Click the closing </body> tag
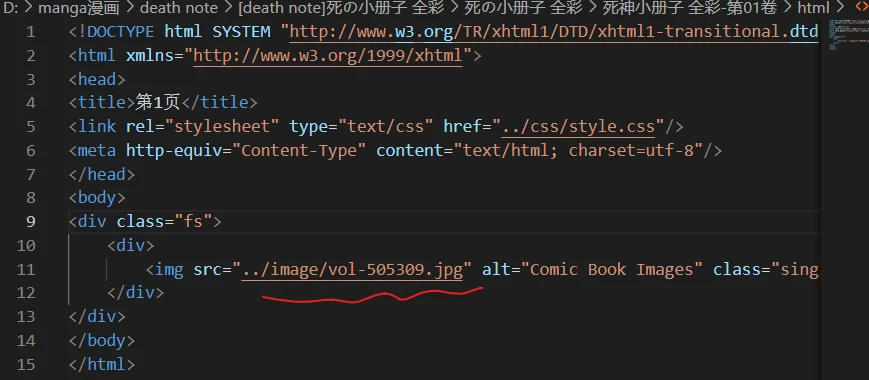Screen dimensions: 869x380 (102, 341)
